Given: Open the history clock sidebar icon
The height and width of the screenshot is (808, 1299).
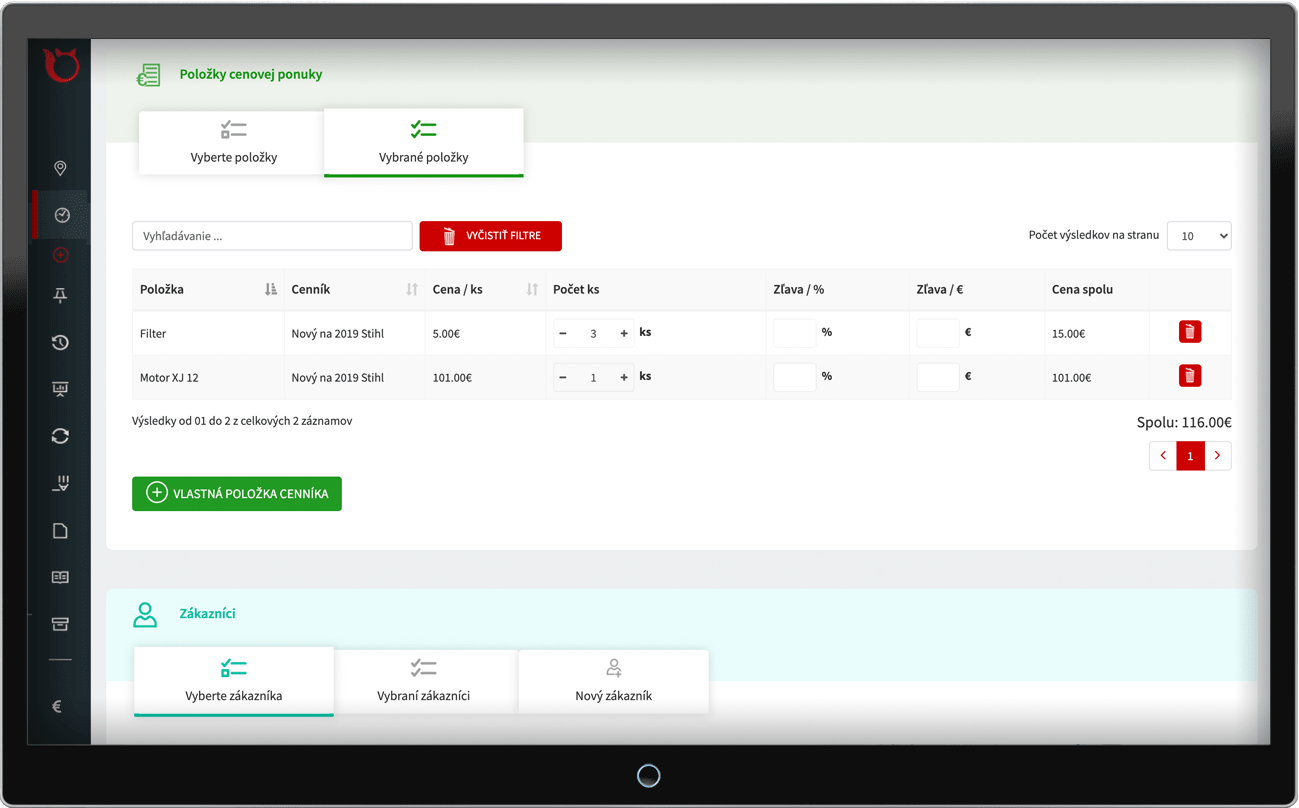Looking at the screenshot, I should point(60,342).
